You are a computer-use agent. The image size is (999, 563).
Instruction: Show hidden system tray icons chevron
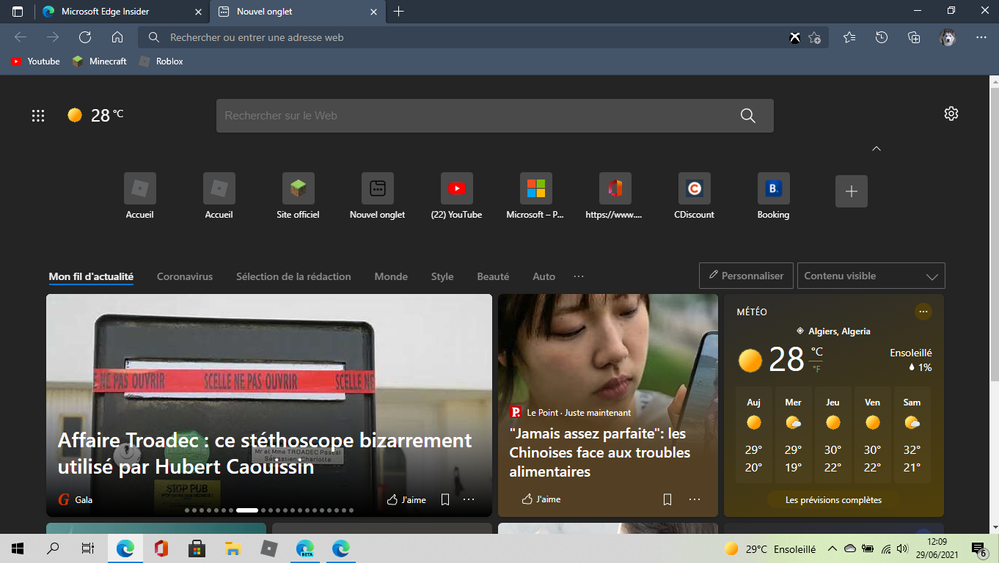point(832,548)
